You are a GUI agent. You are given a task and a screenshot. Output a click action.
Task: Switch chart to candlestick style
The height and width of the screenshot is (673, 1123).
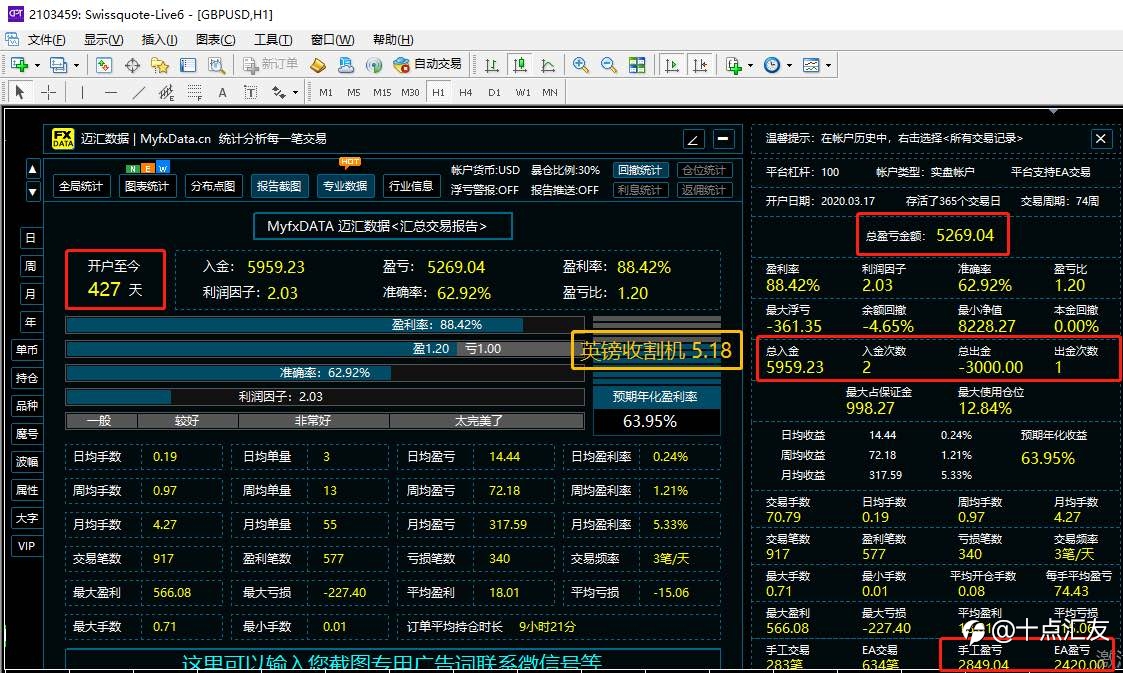519,65
